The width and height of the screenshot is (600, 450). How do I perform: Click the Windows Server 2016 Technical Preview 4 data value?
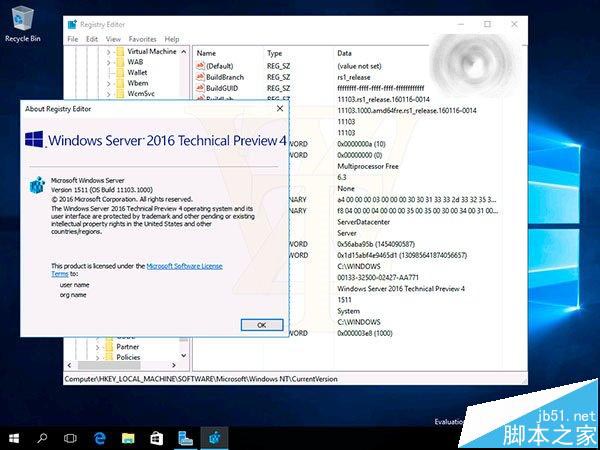[401, 289]
